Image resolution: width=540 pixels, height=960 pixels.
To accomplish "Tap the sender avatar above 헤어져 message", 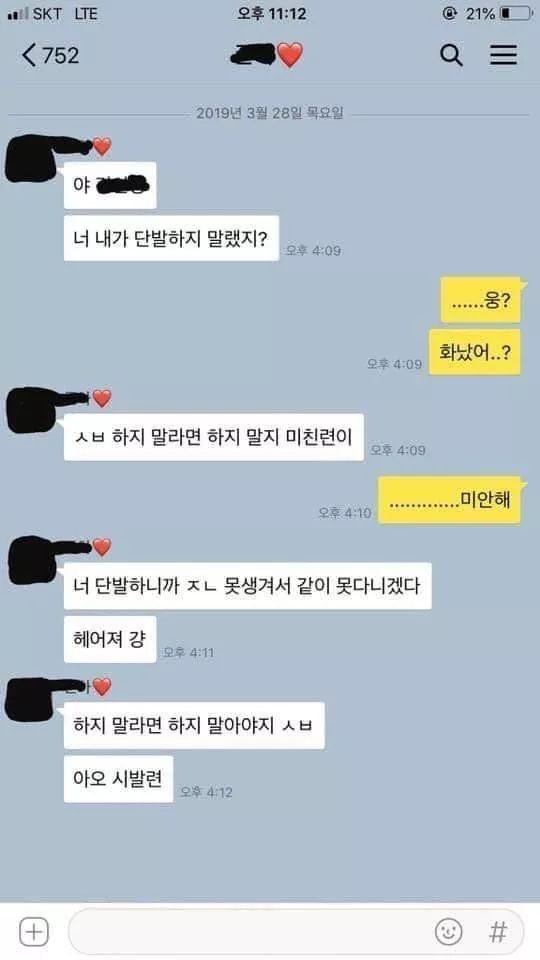I will [34, 559].
